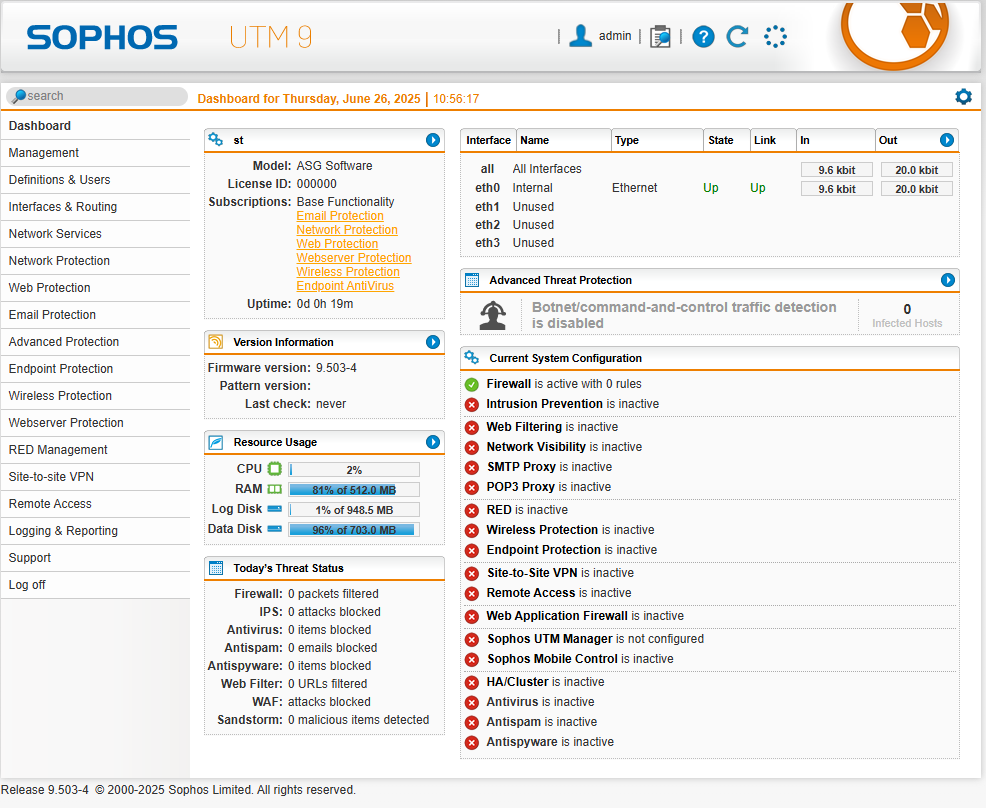This screenshot has height=808, width=986.
Task: Open Interfaces & Routing menu
Action: click(96, 207)
